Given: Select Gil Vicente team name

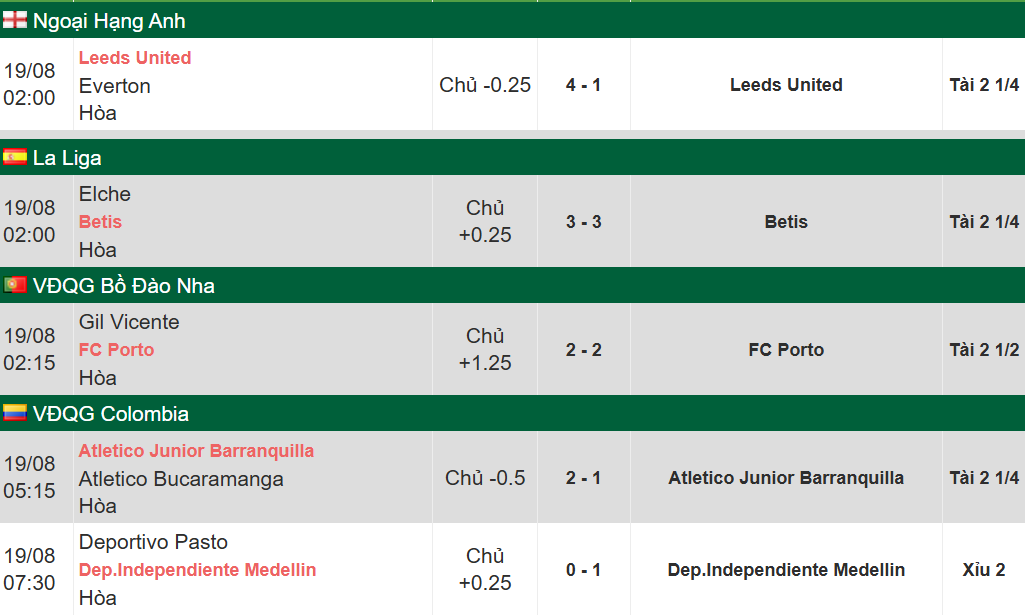Looking at the screenshot, I should pyautogui.click(x=129, y=322).
